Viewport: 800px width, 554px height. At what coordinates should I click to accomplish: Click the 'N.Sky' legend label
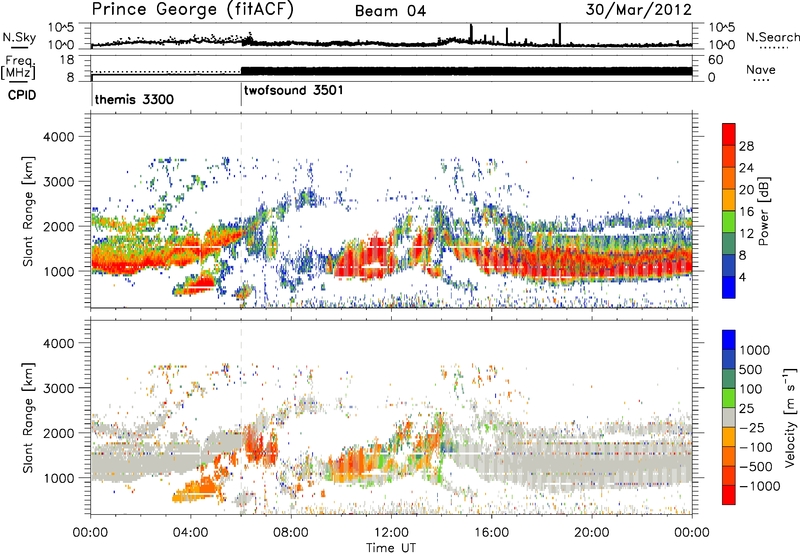19,37
